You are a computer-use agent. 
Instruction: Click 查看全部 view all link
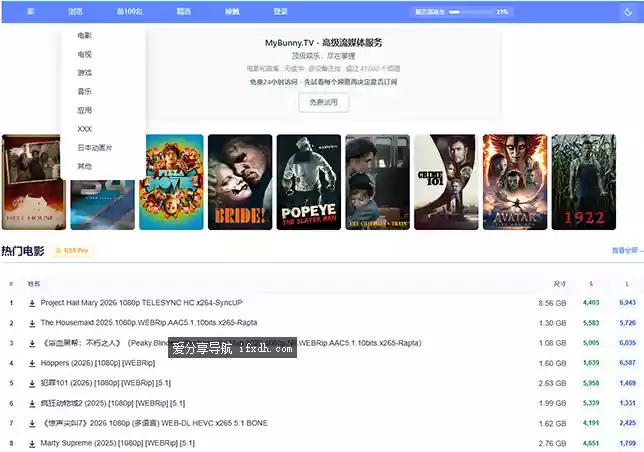click(627, 250)
